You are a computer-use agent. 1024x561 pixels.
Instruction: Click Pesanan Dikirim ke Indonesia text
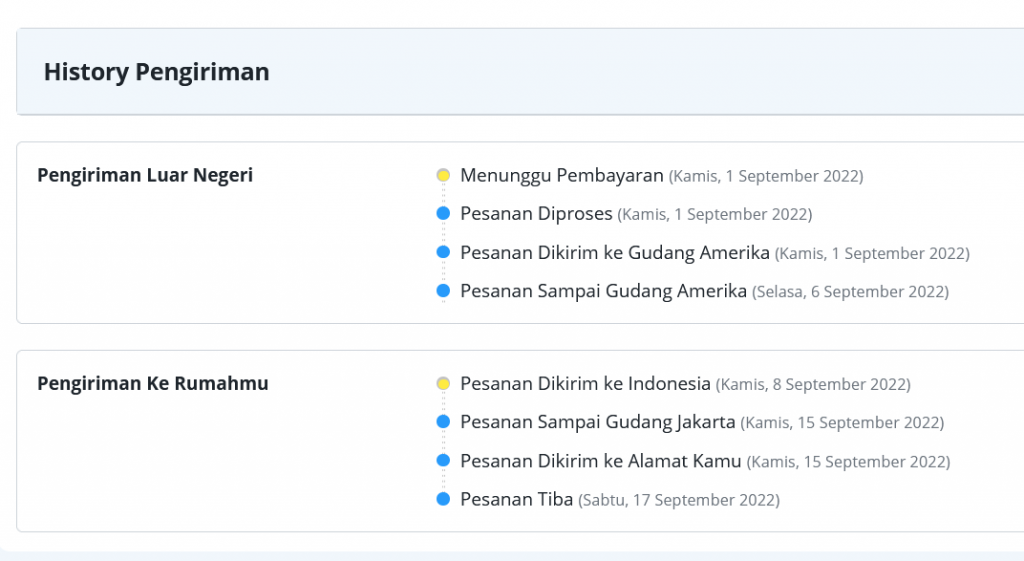585,383
